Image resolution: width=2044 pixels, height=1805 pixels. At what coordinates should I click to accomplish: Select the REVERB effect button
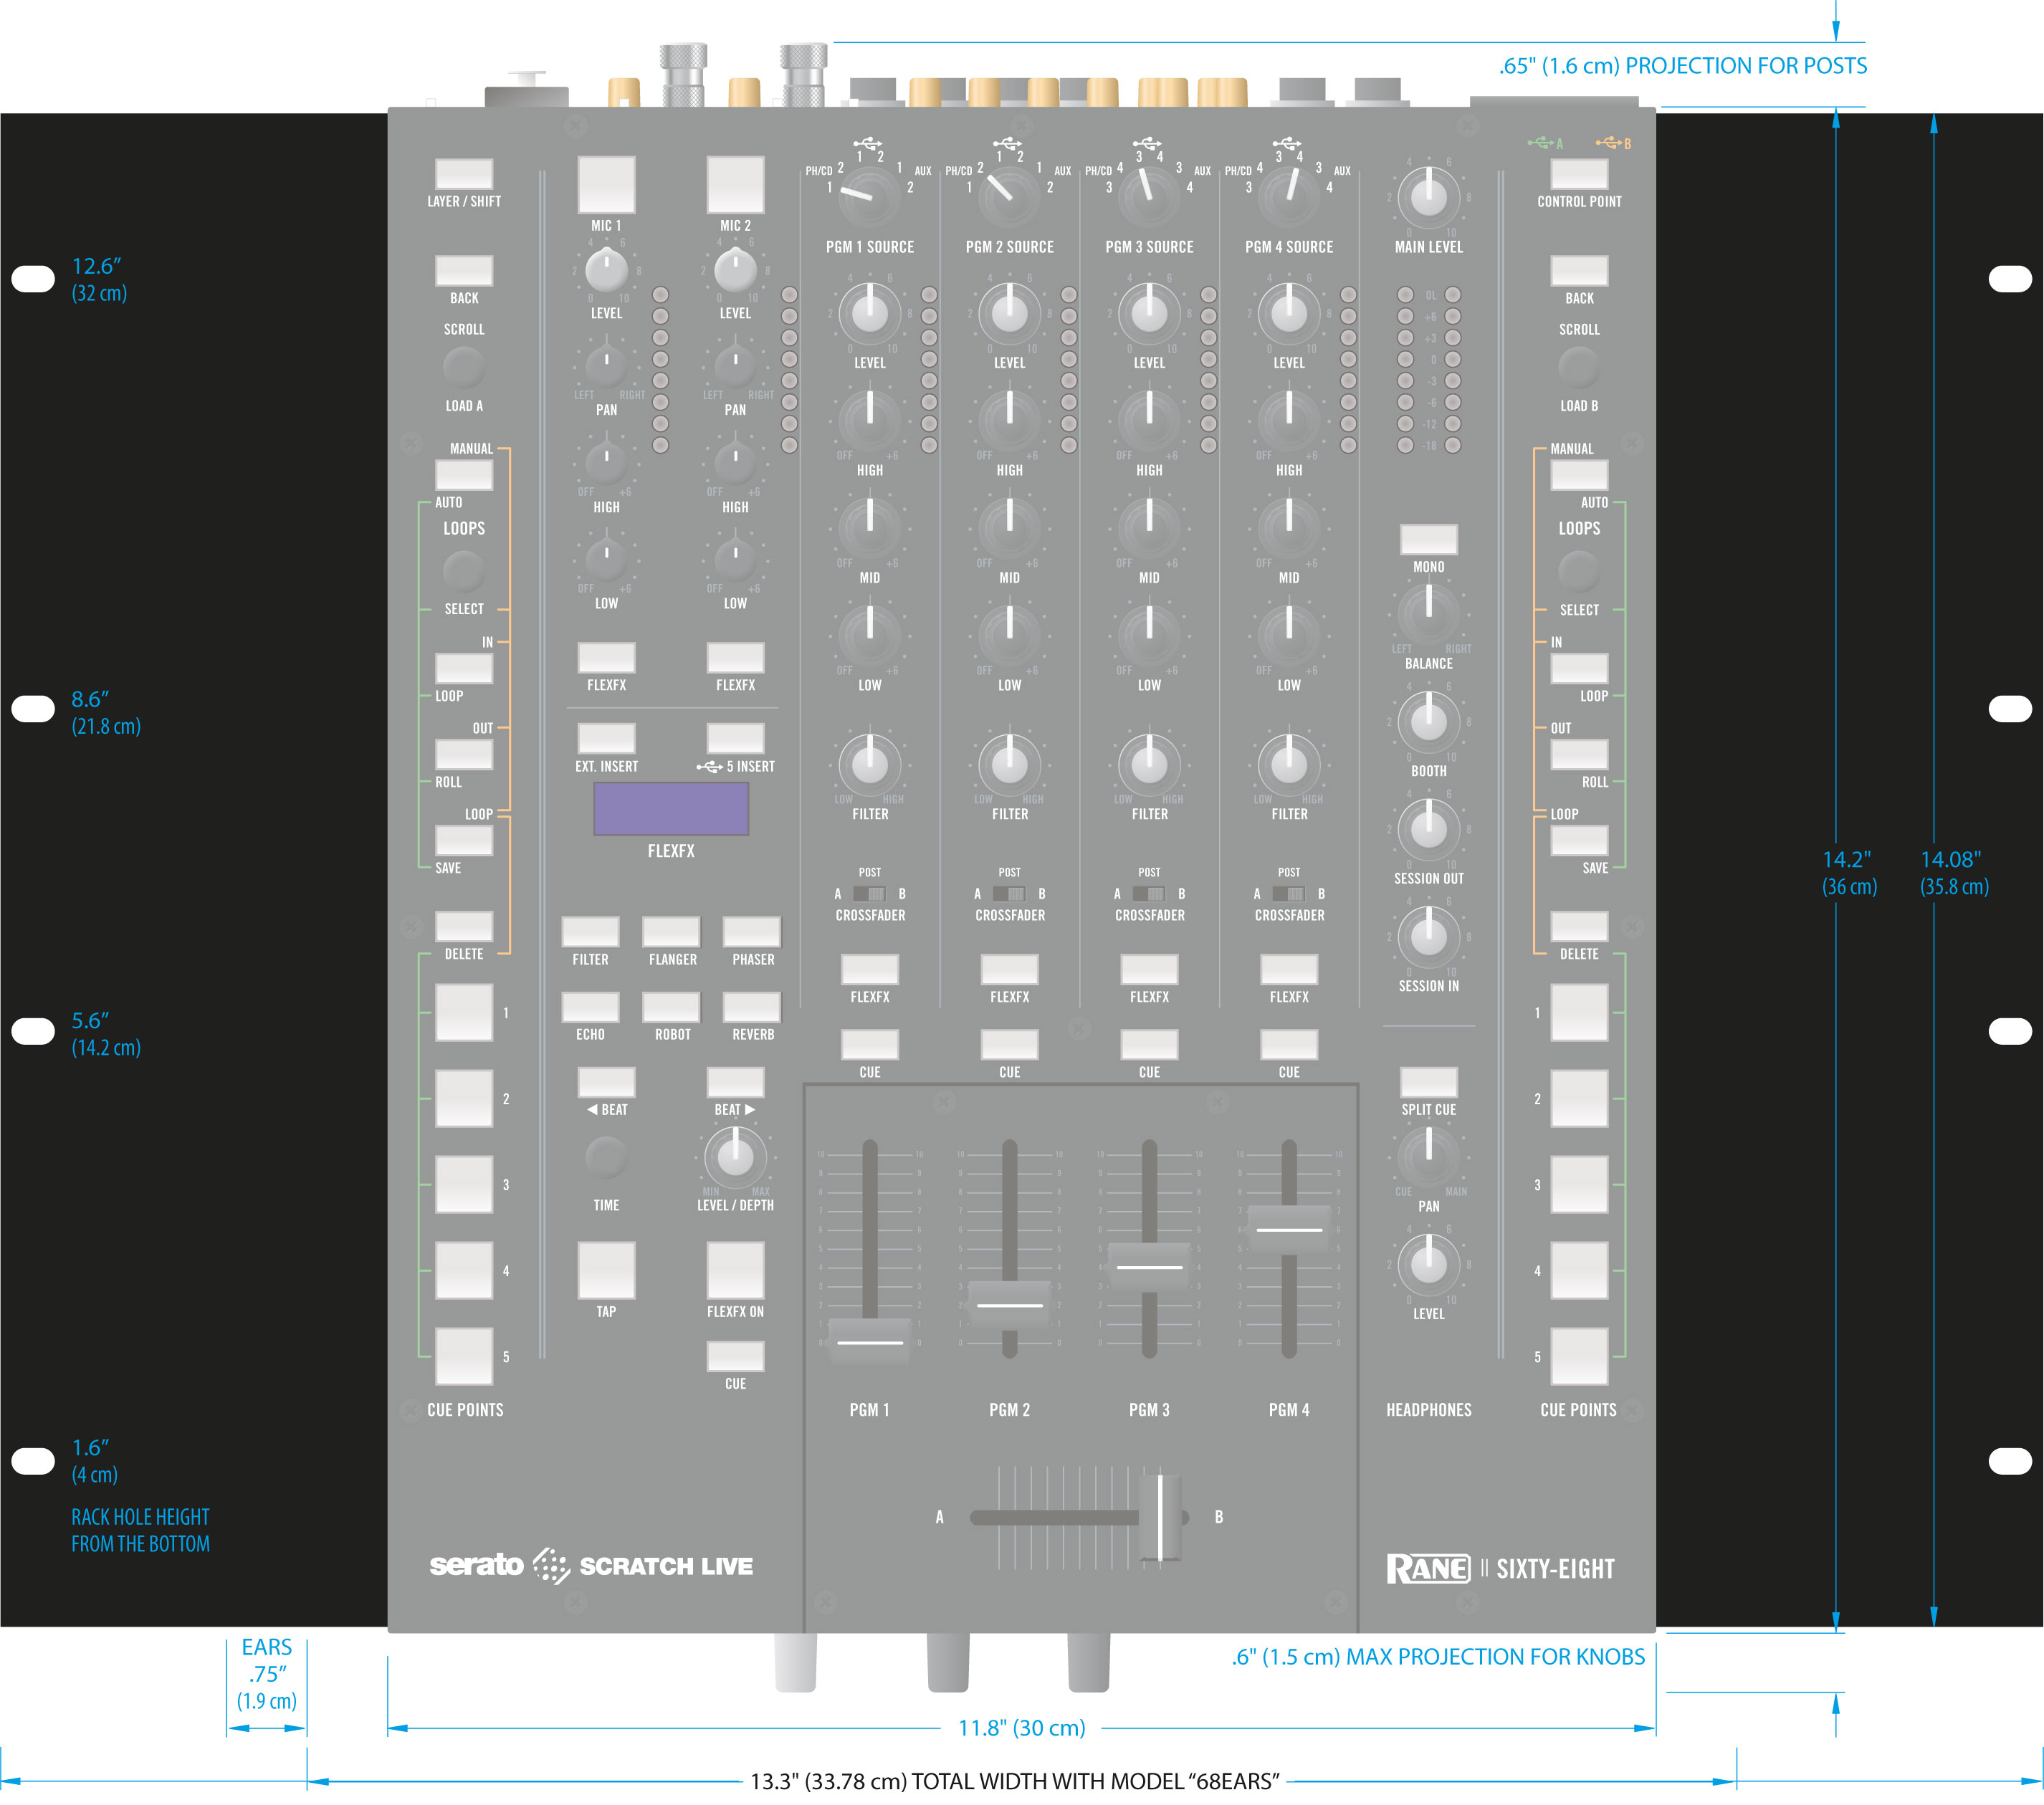pyautogui.click(x=751, y=1007)
